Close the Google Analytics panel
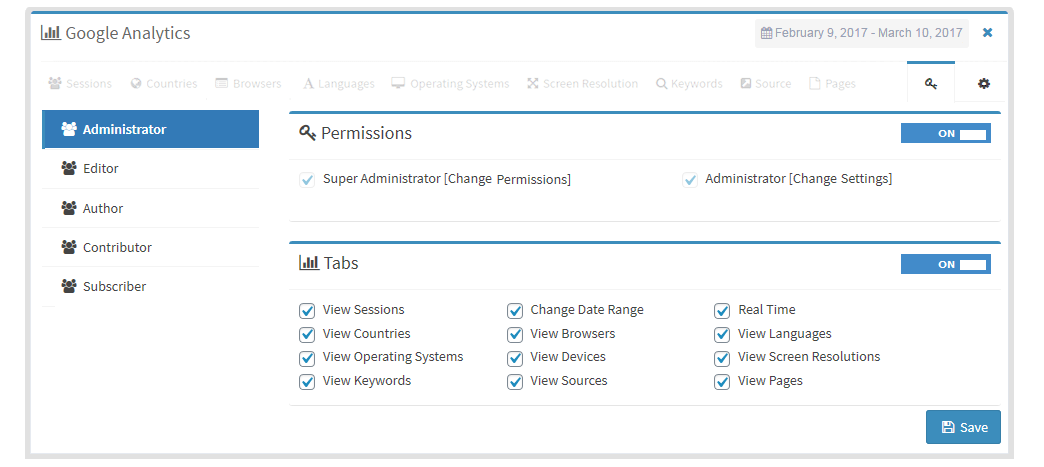 (x=987, y=33)
